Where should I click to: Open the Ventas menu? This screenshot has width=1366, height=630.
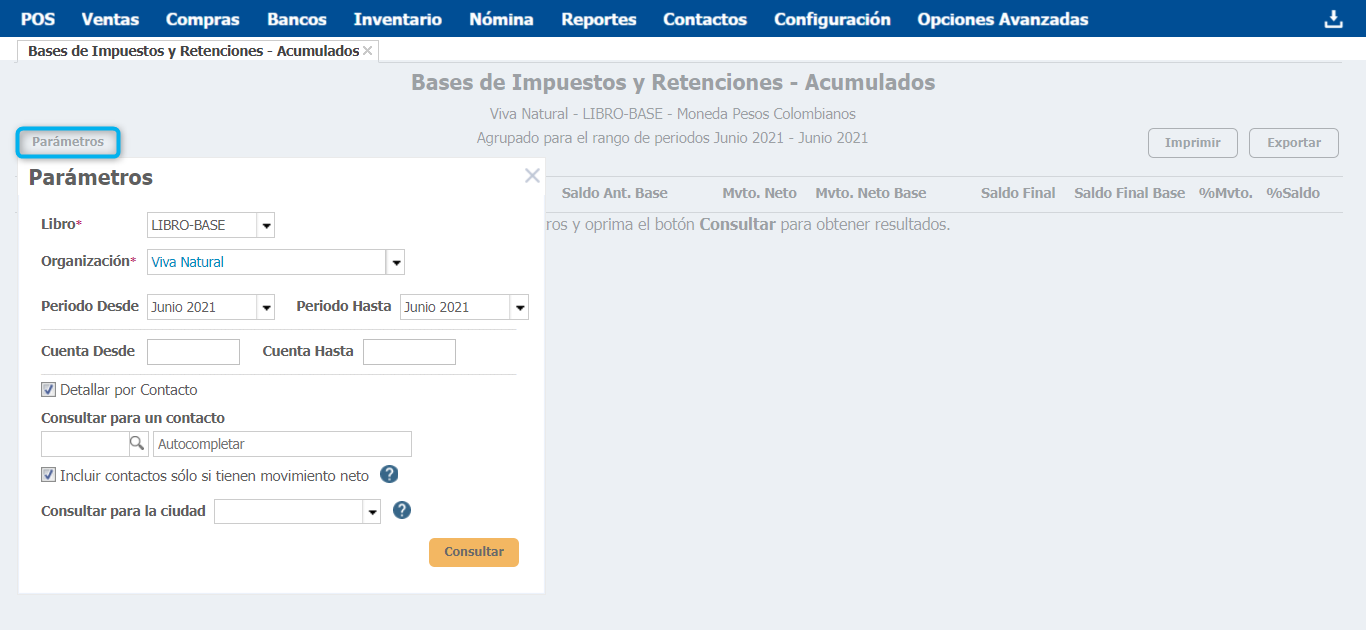point(110,19)
